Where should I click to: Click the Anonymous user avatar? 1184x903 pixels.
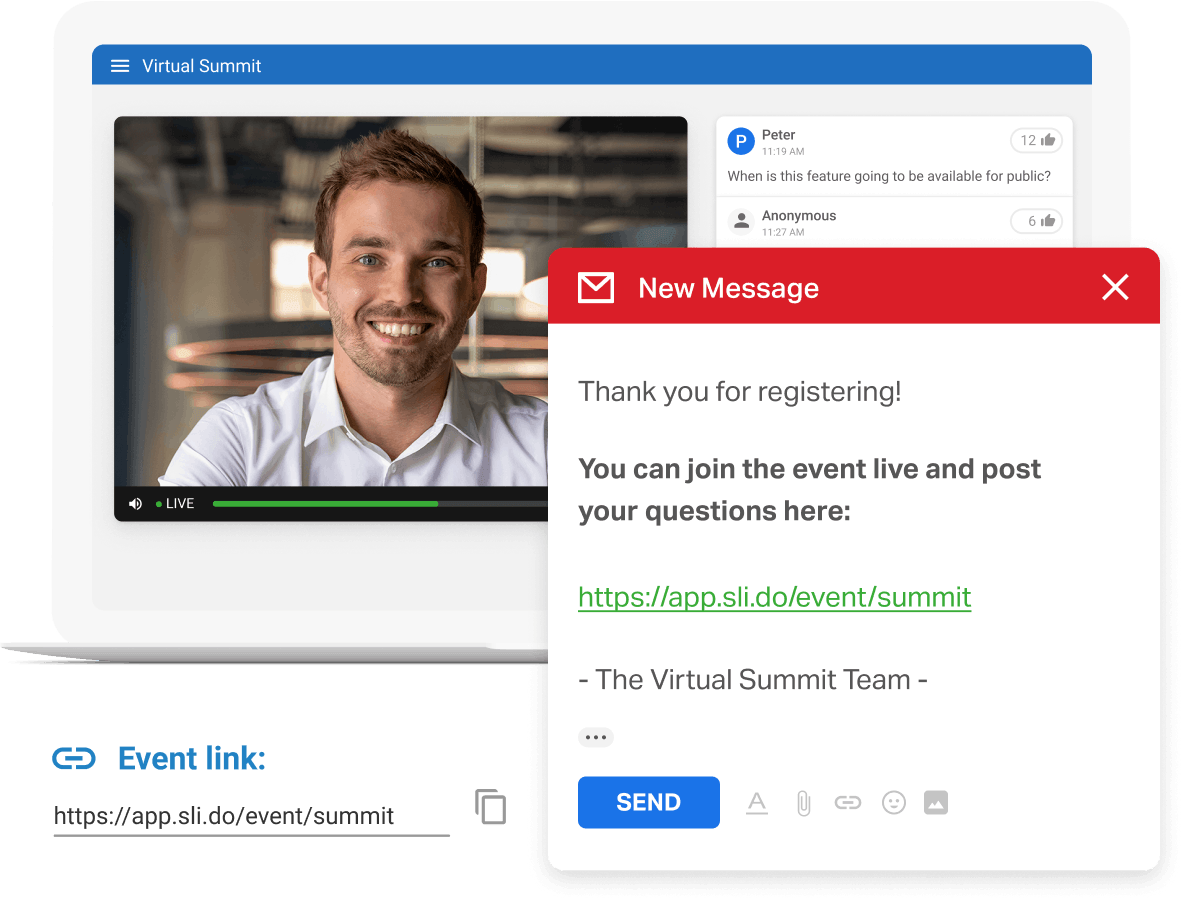click(740, 221)
